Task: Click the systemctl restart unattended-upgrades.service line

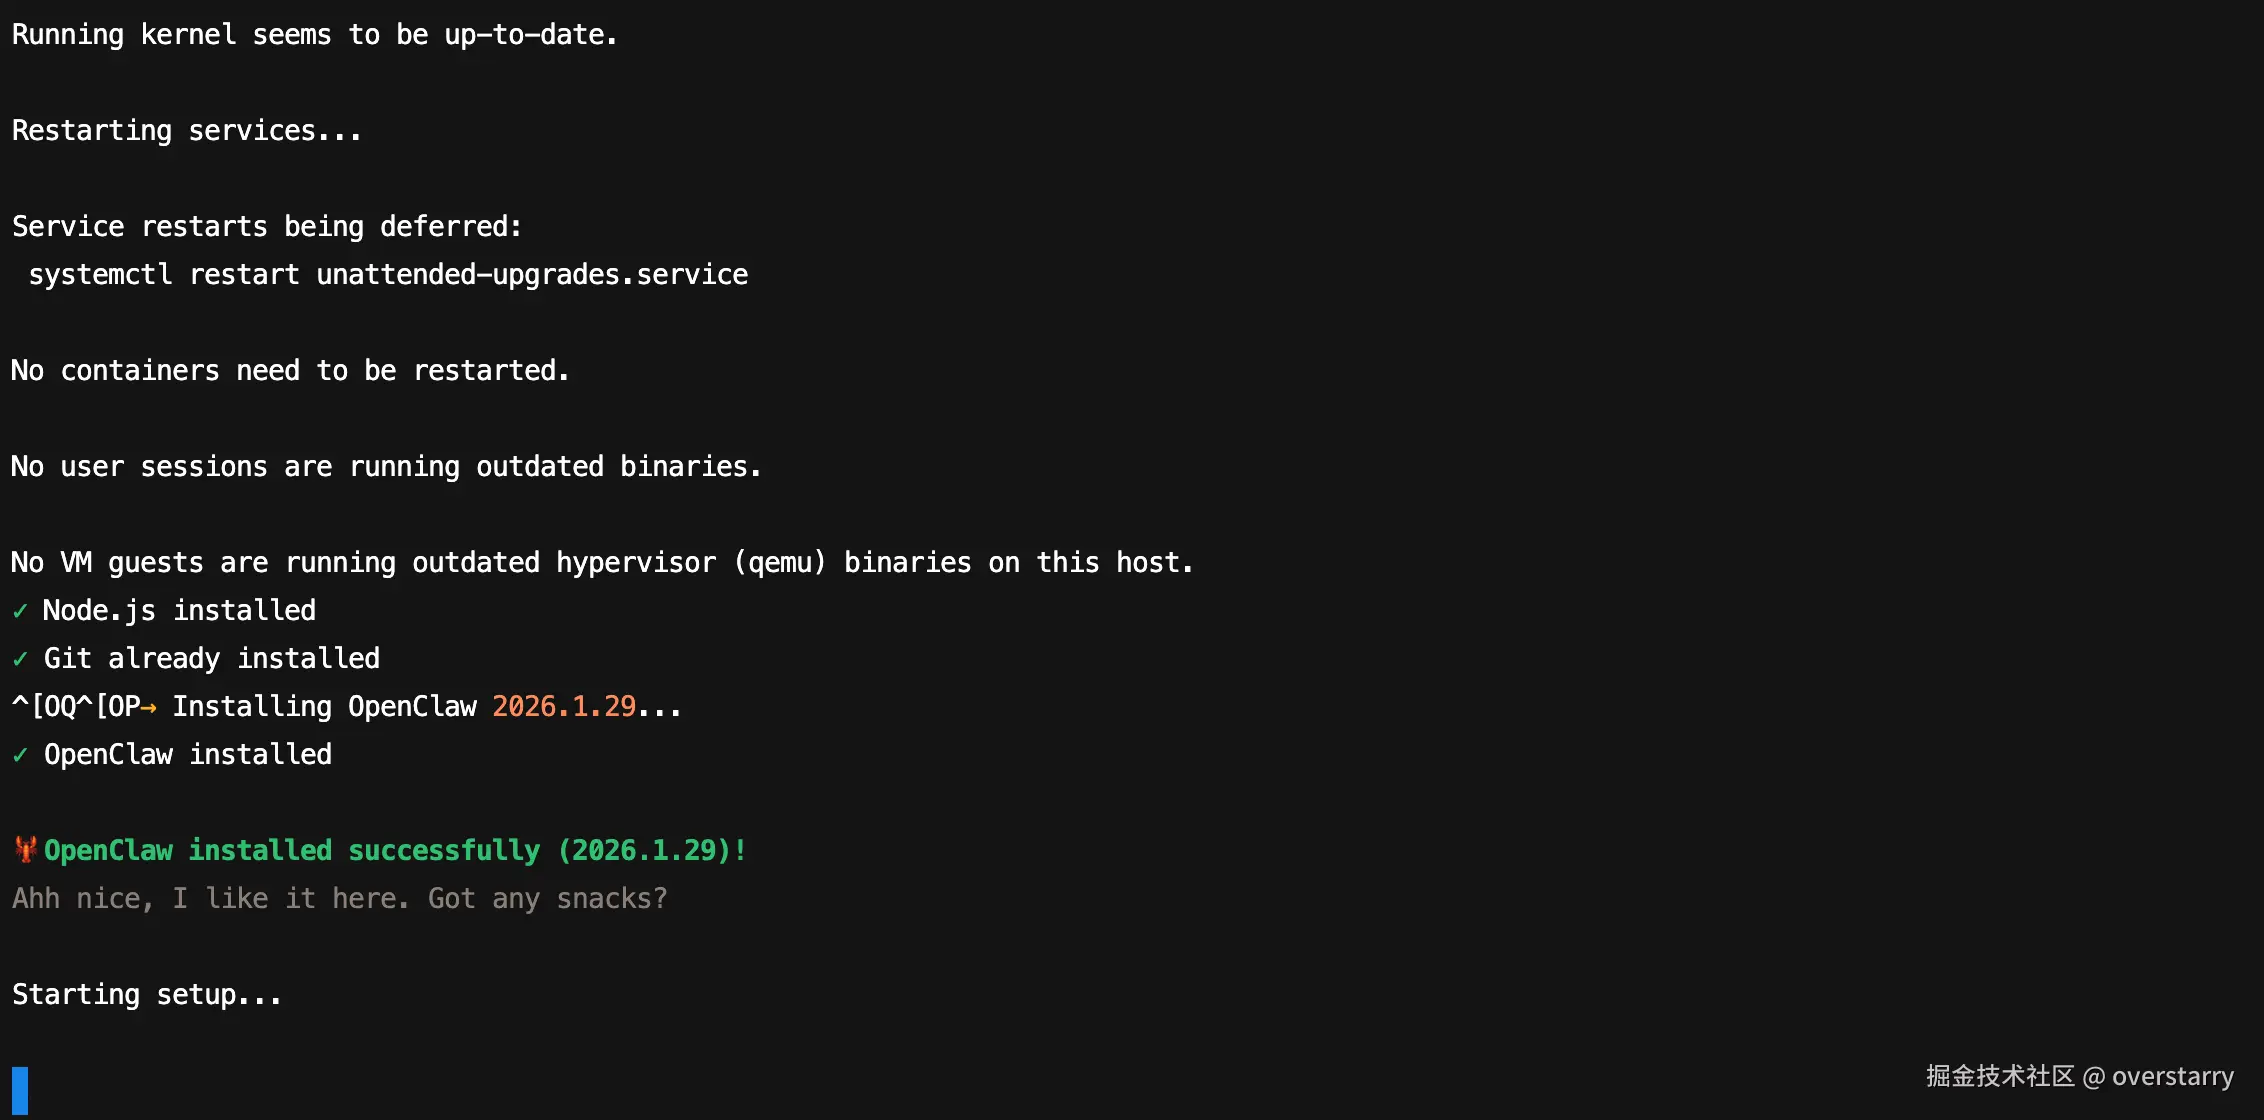Action: [388, 275]
